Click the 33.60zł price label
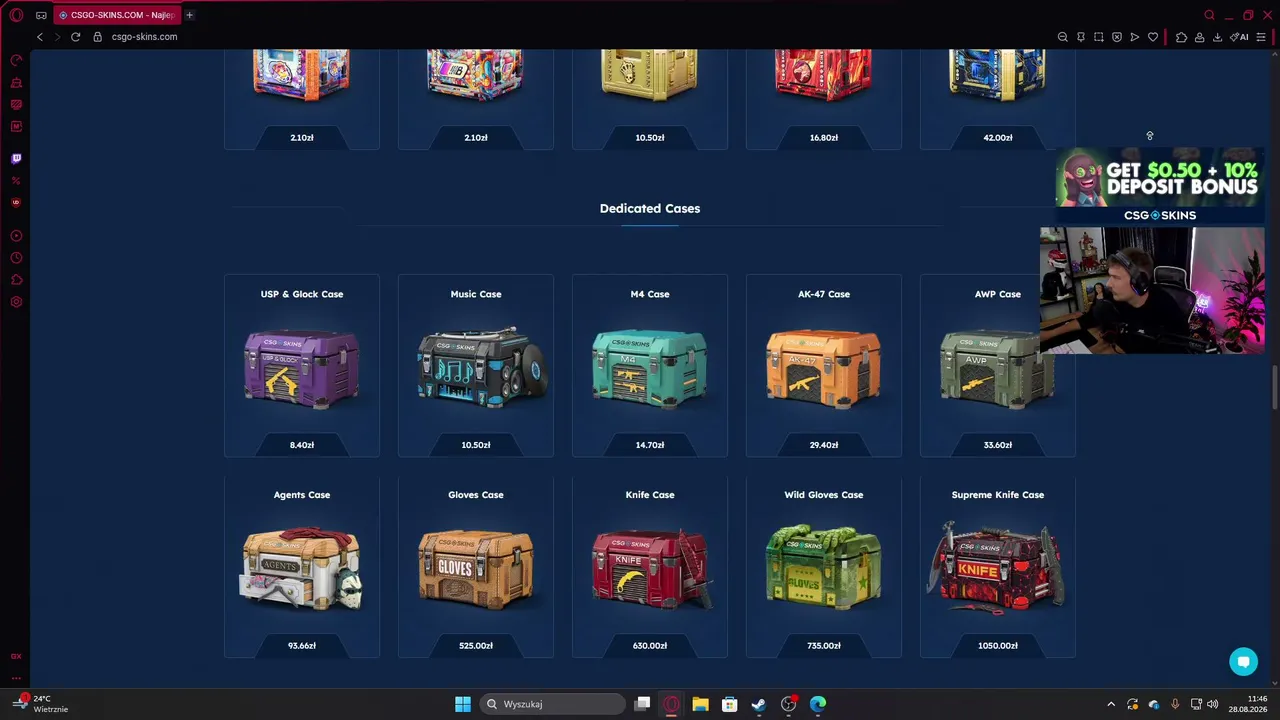Image resolution: width=1280 pixels, height=720 pixels. [998, 445]
